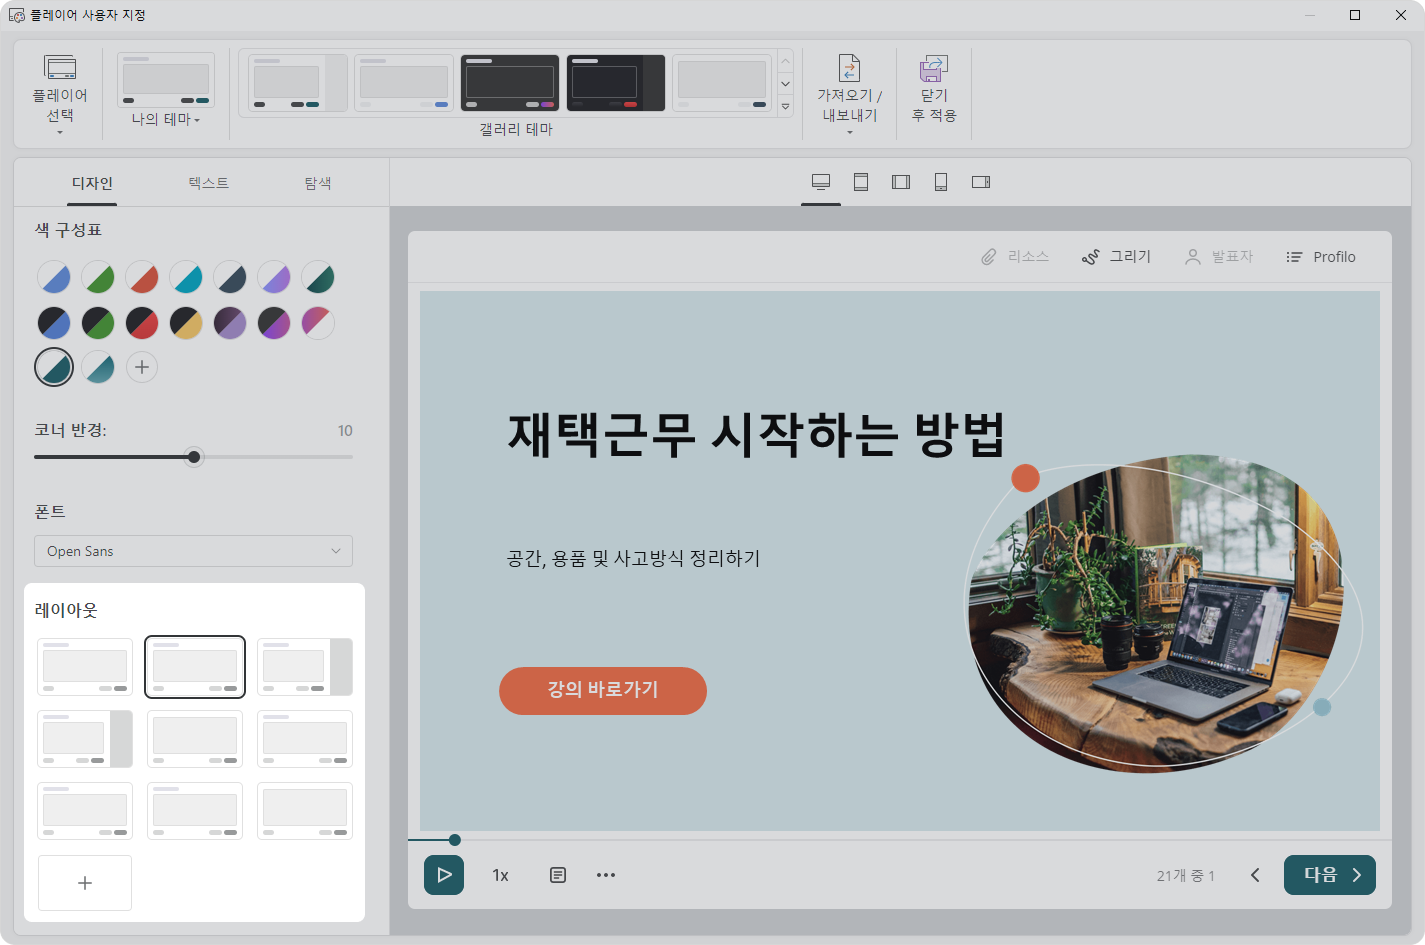Select the black and yellow color scheme
The width and height of the screenshot is (1425, 945).
pos(186,323)
